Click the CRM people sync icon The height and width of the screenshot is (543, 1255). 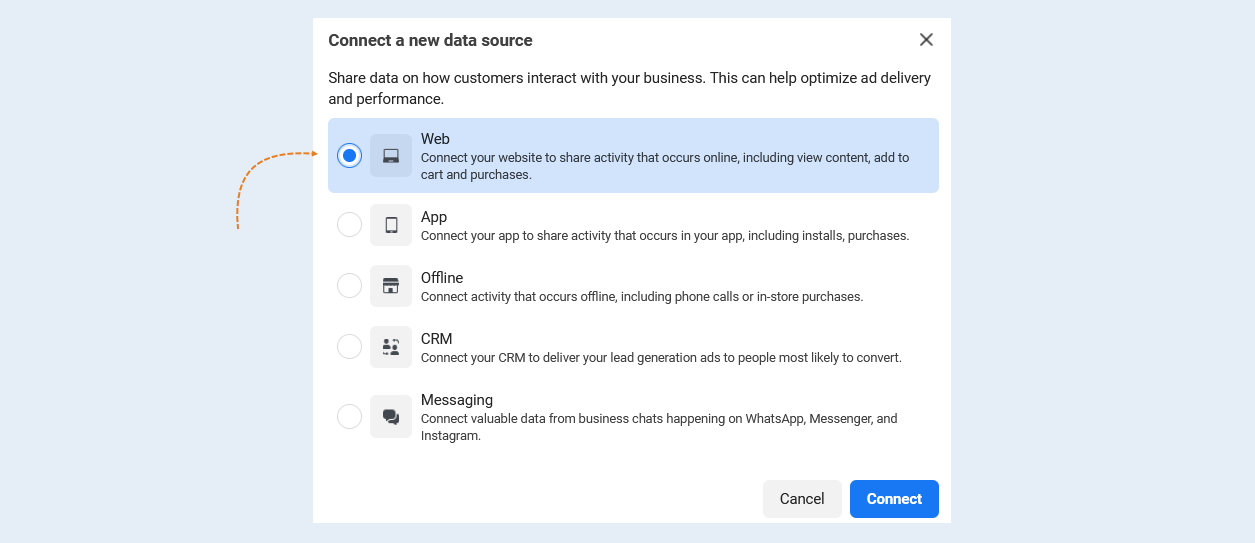click(x=391, y=347)
